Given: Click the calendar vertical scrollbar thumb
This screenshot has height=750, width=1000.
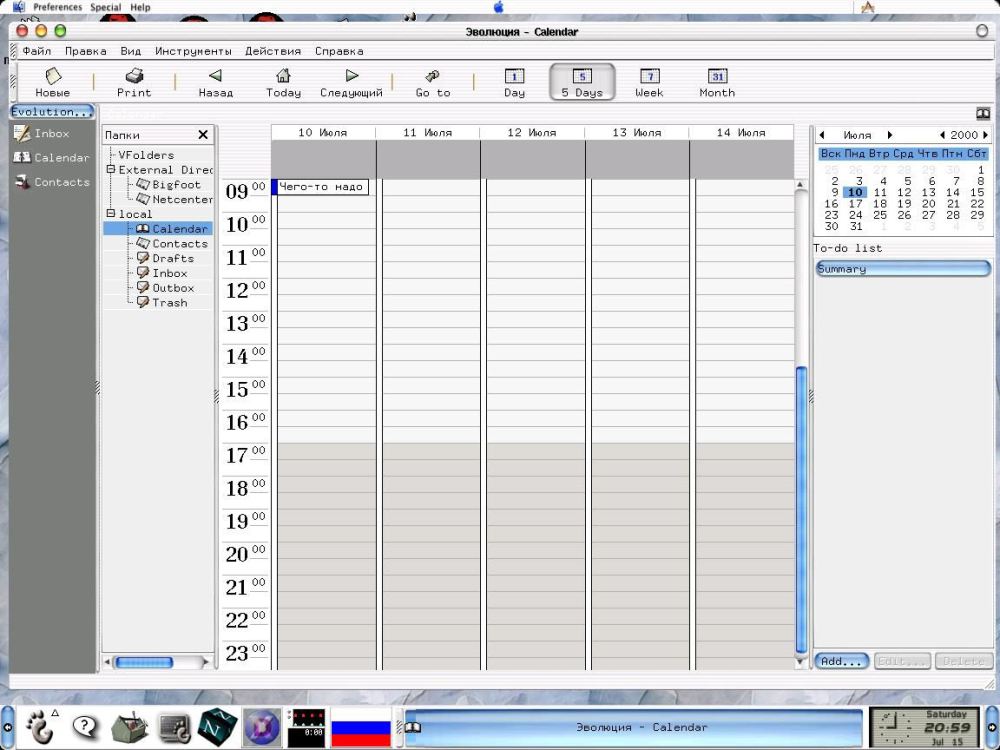Looking at the screenshot, I should coord(802,509).
